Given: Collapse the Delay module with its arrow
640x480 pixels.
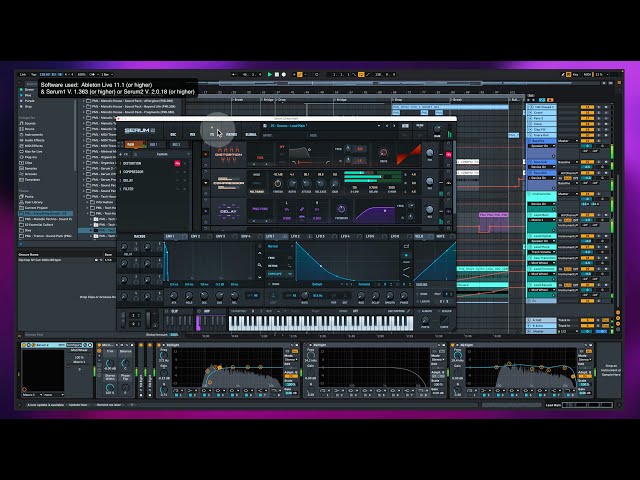Looking at the screenshot, I should point(206,211).
